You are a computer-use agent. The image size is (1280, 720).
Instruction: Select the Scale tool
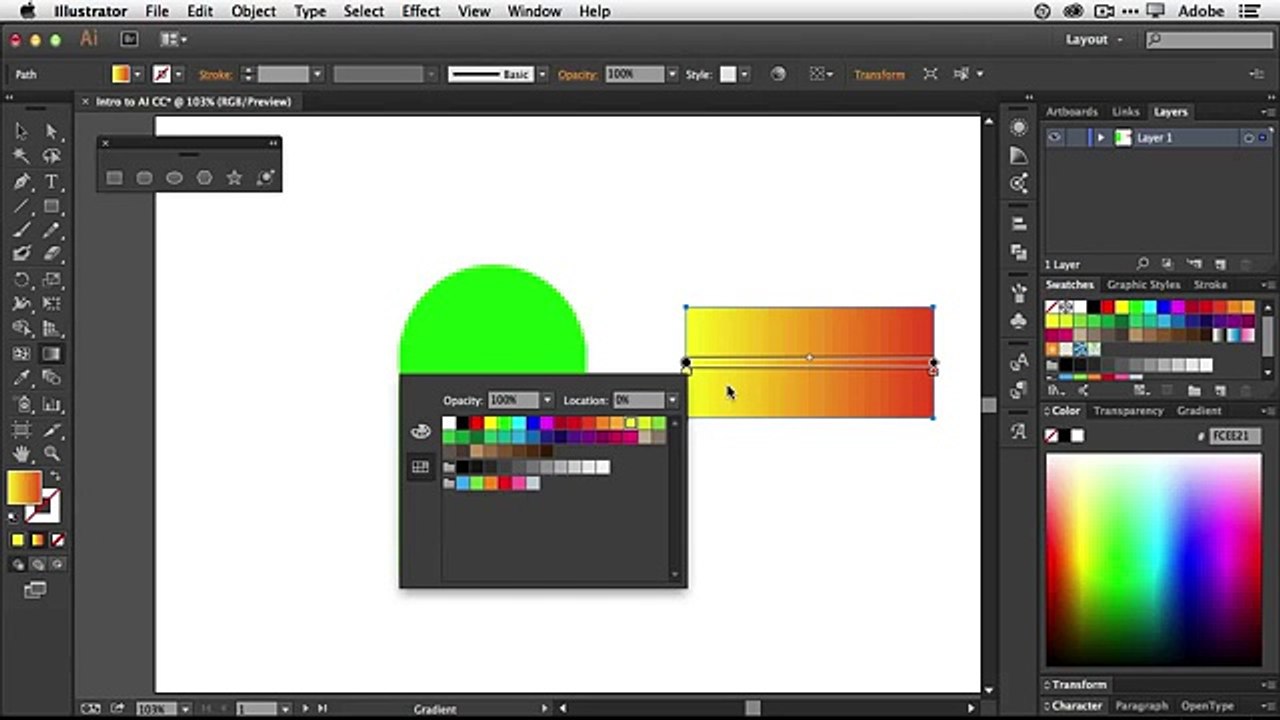point(52,280)
